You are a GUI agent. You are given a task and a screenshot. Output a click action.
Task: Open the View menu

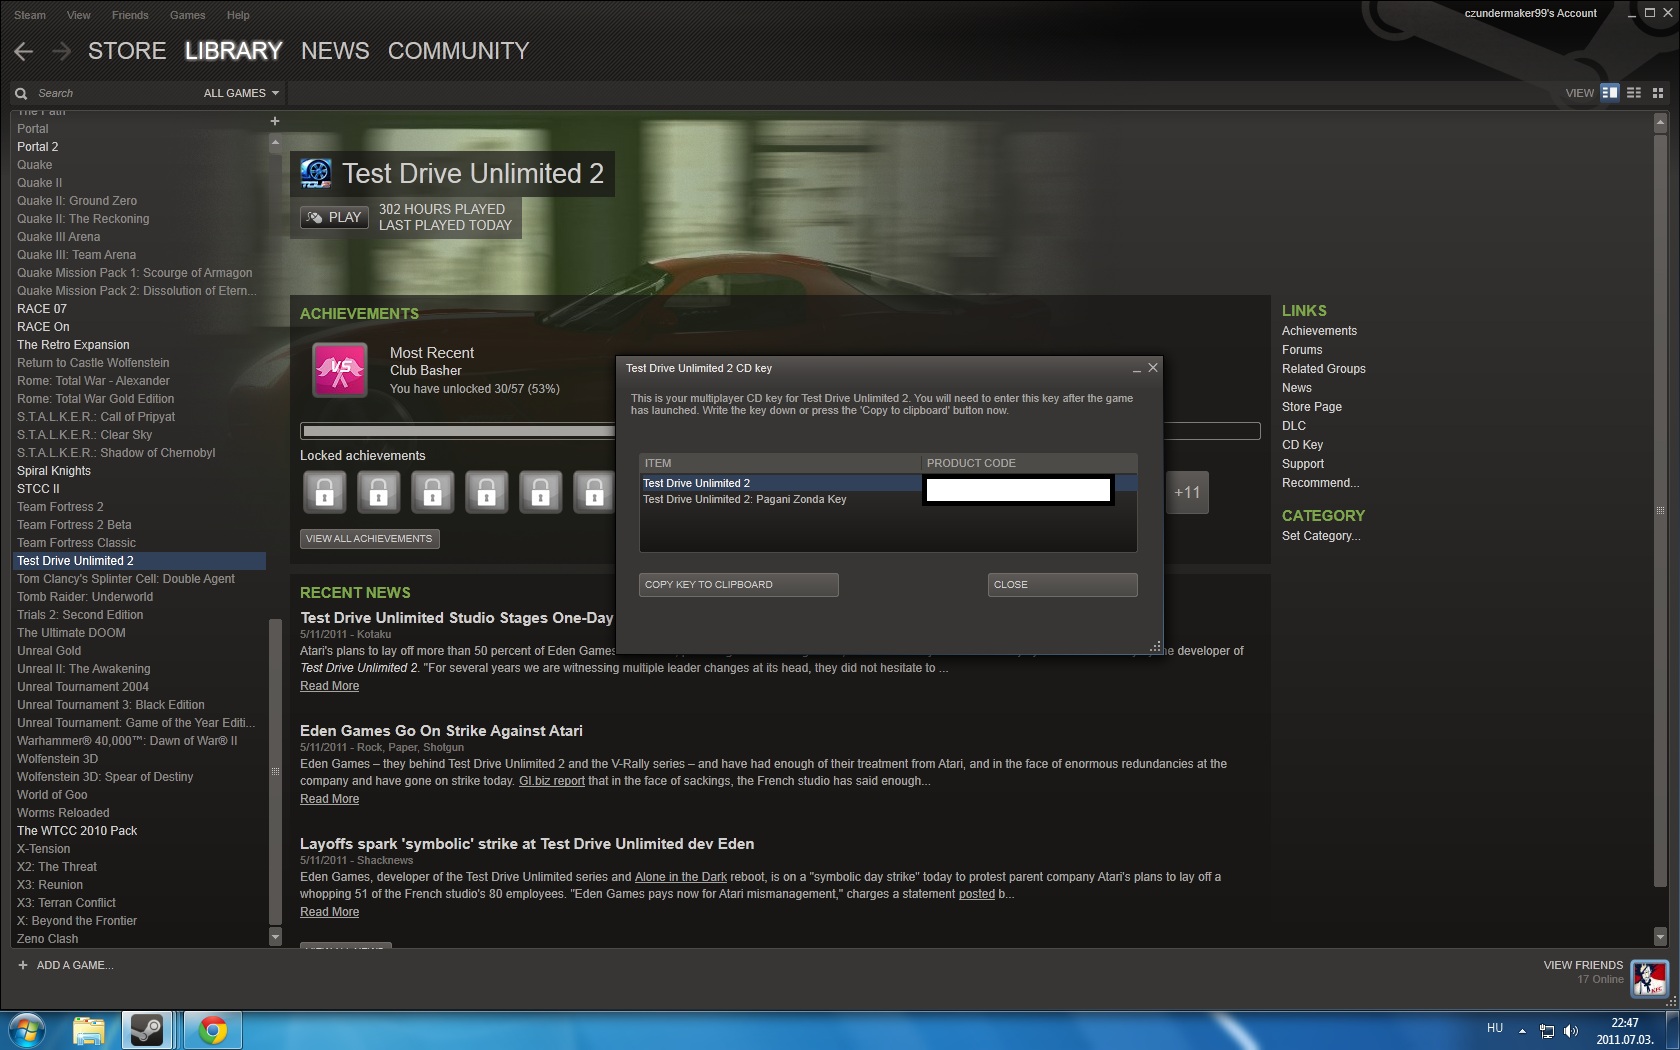pos(78,15)
